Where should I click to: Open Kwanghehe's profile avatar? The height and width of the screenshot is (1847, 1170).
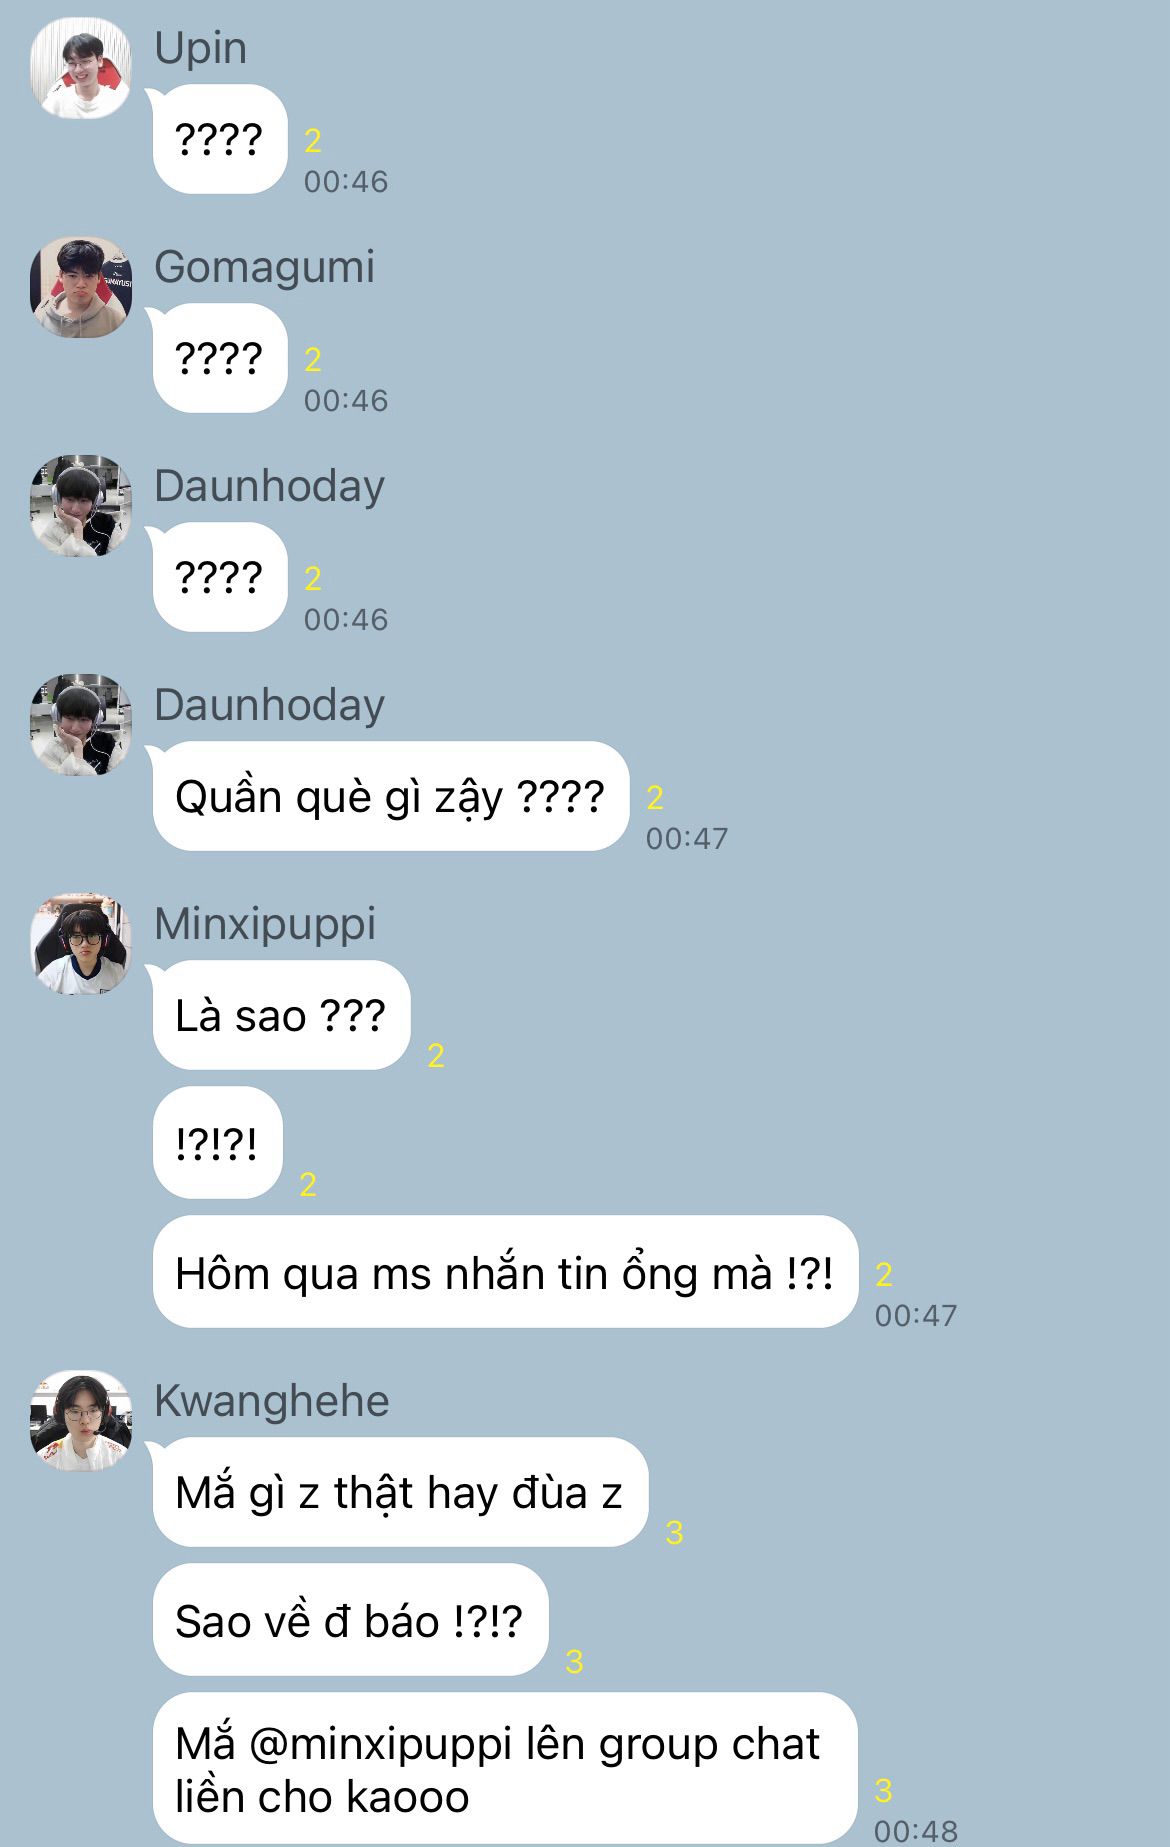coord(81,1421)
